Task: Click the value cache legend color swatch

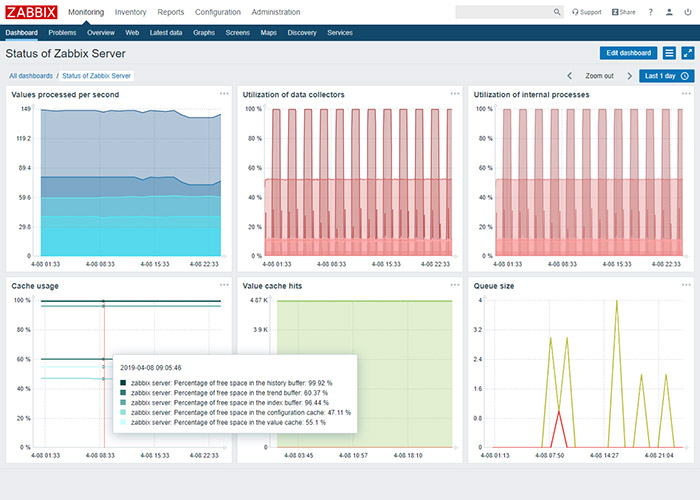Action: 123,422
